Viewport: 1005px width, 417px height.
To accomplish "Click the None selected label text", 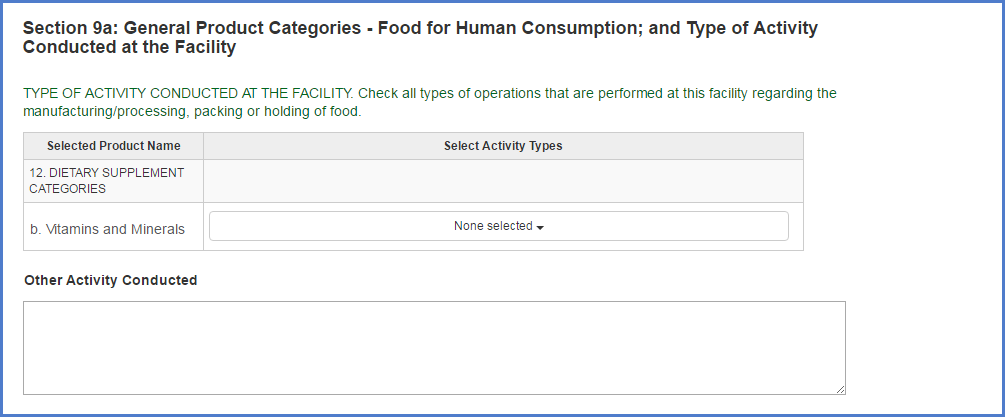I will tap(493, 226).
